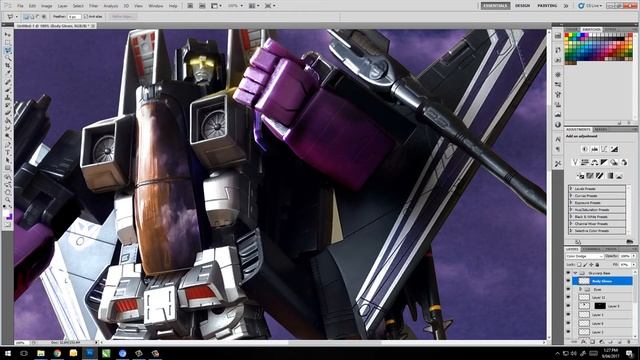Select the Brush tool in toolbox
This screenshot has width=640, height=360.
(8, 89)
